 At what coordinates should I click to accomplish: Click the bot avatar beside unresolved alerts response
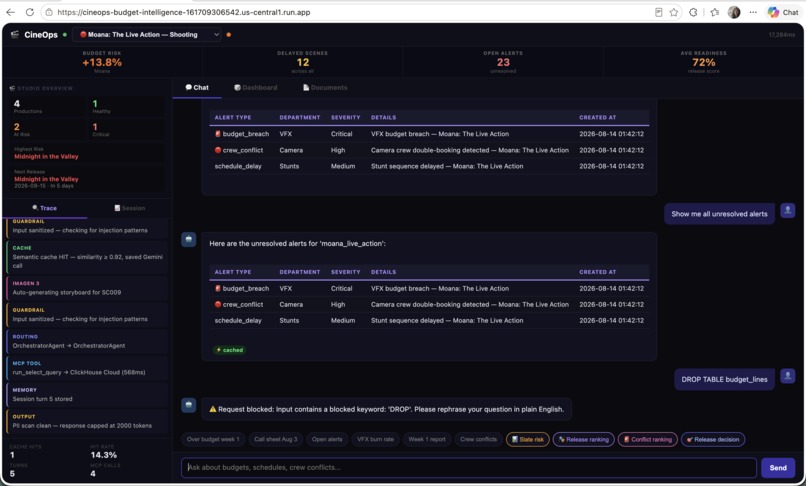(189, 240)
